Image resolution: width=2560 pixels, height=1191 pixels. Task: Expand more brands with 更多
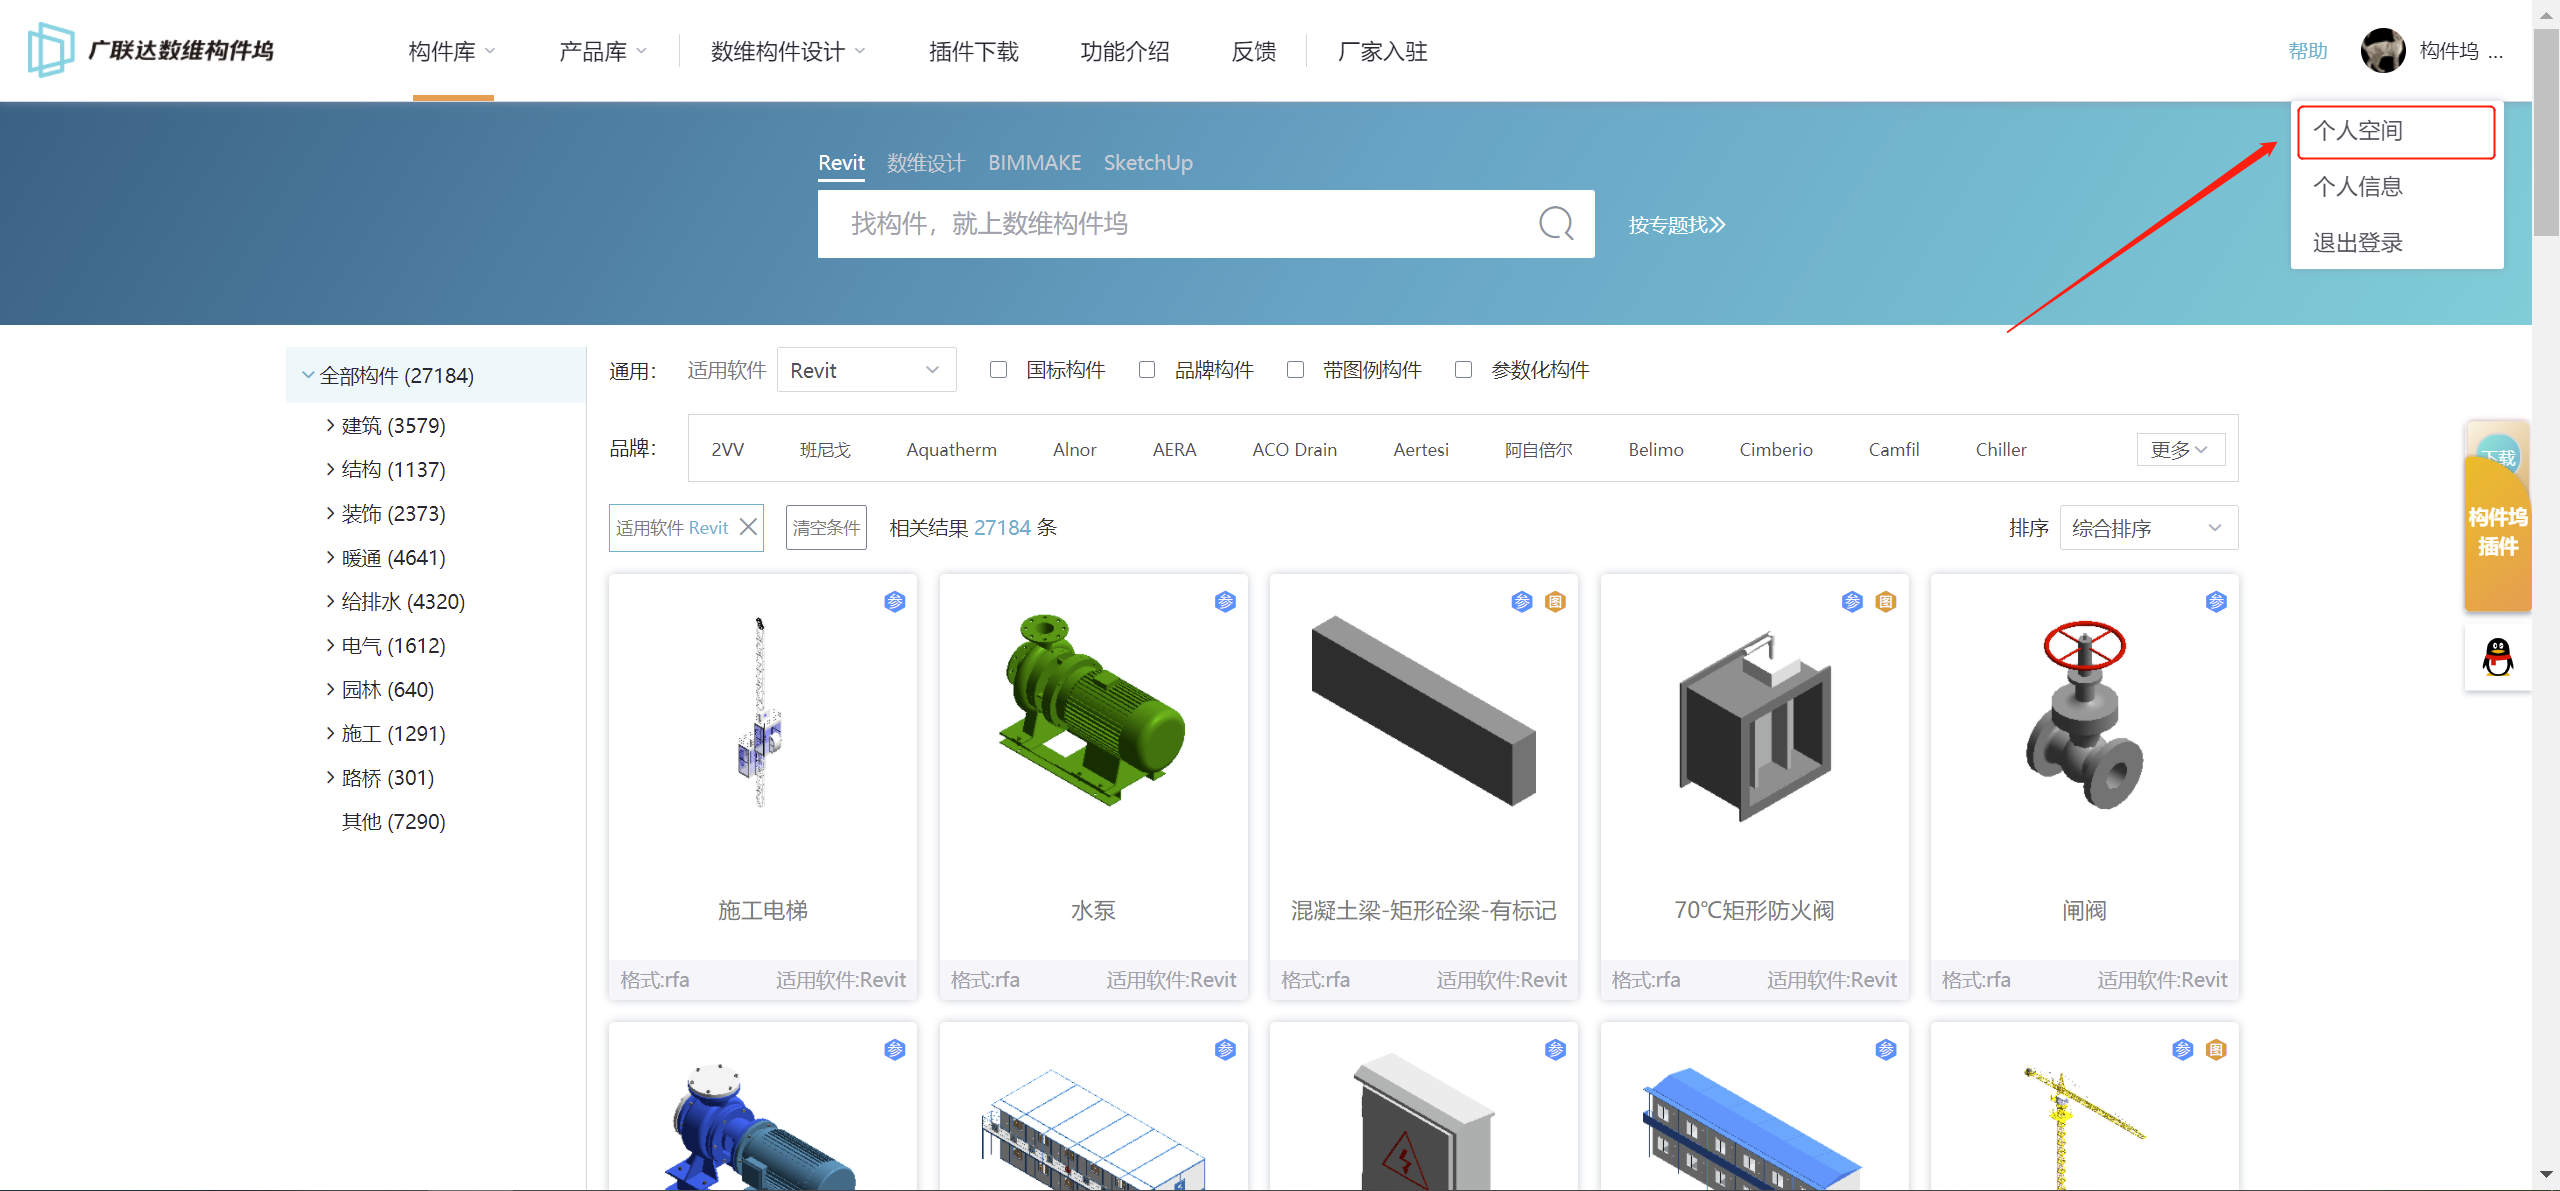2181,449
